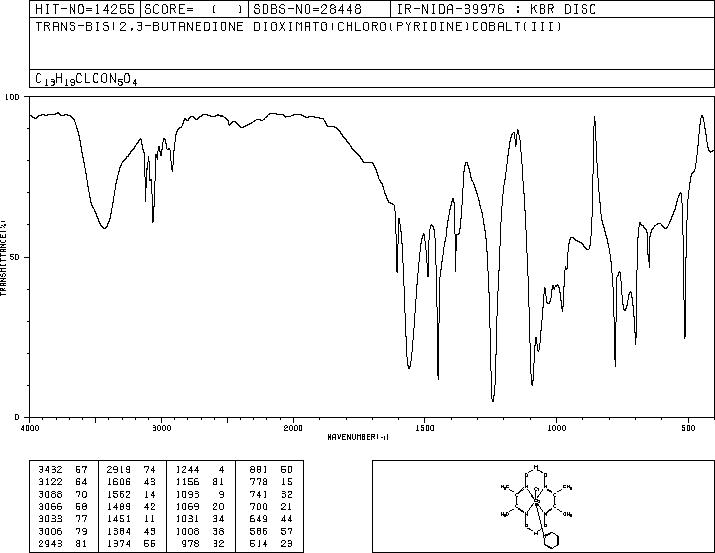Click the HIT-NO=14255 header cell

click(x=85, y=9)
